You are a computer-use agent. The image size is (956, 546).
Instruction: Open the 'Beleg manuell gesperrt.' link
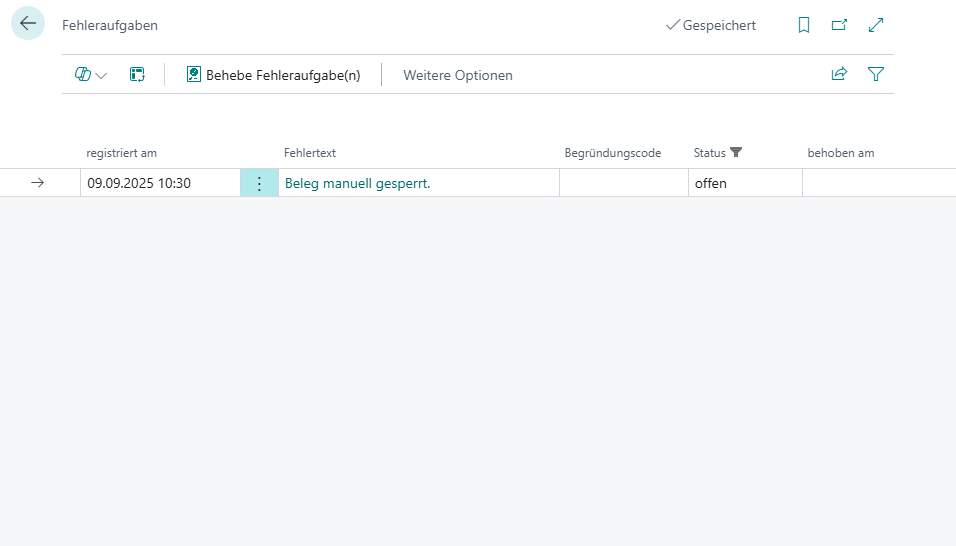[357, 183]
